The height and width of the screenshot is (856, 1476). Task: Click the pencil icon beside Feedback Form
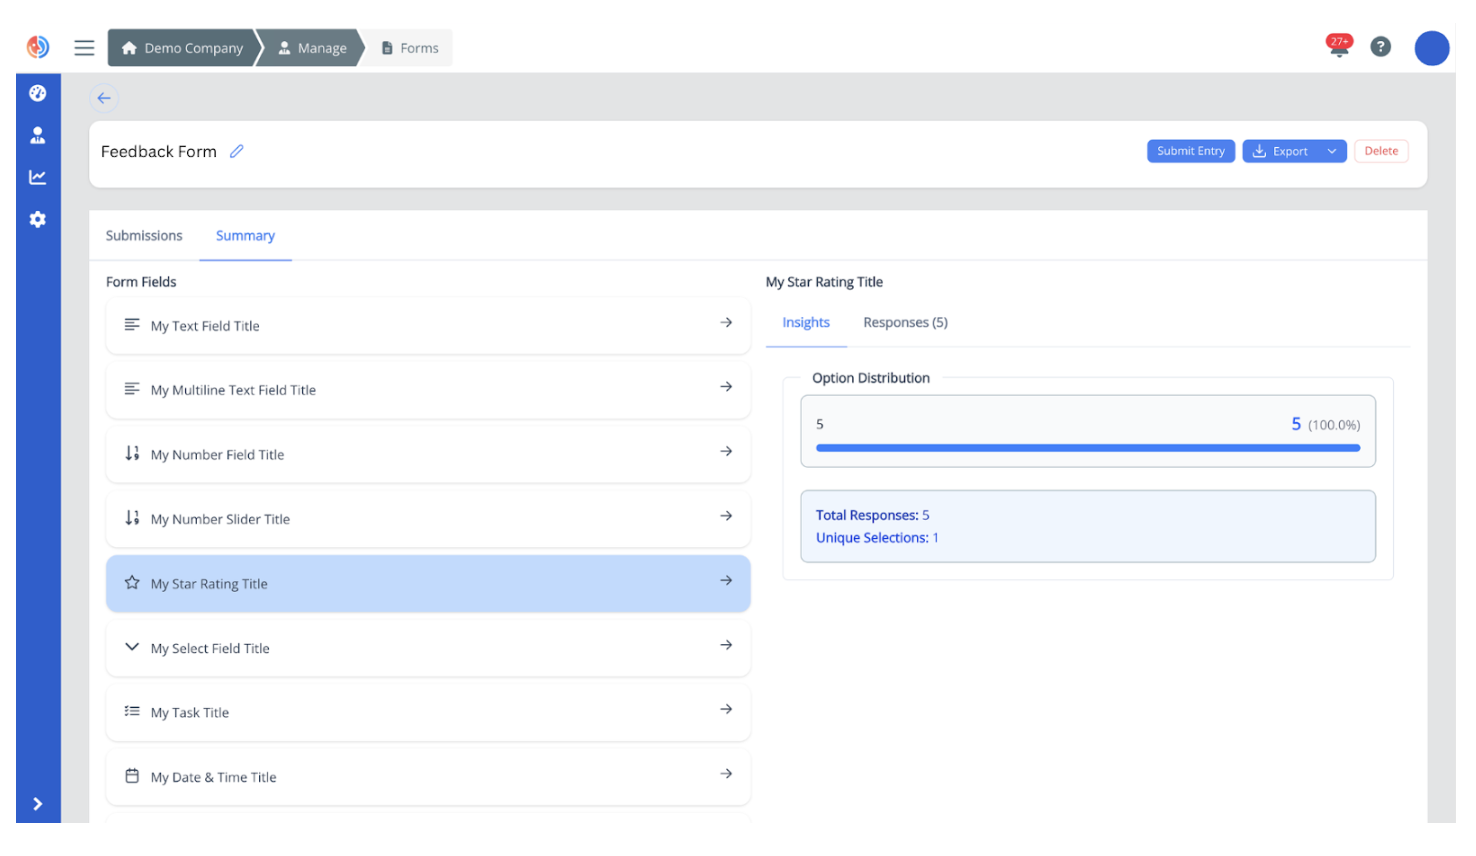(237, 151)
